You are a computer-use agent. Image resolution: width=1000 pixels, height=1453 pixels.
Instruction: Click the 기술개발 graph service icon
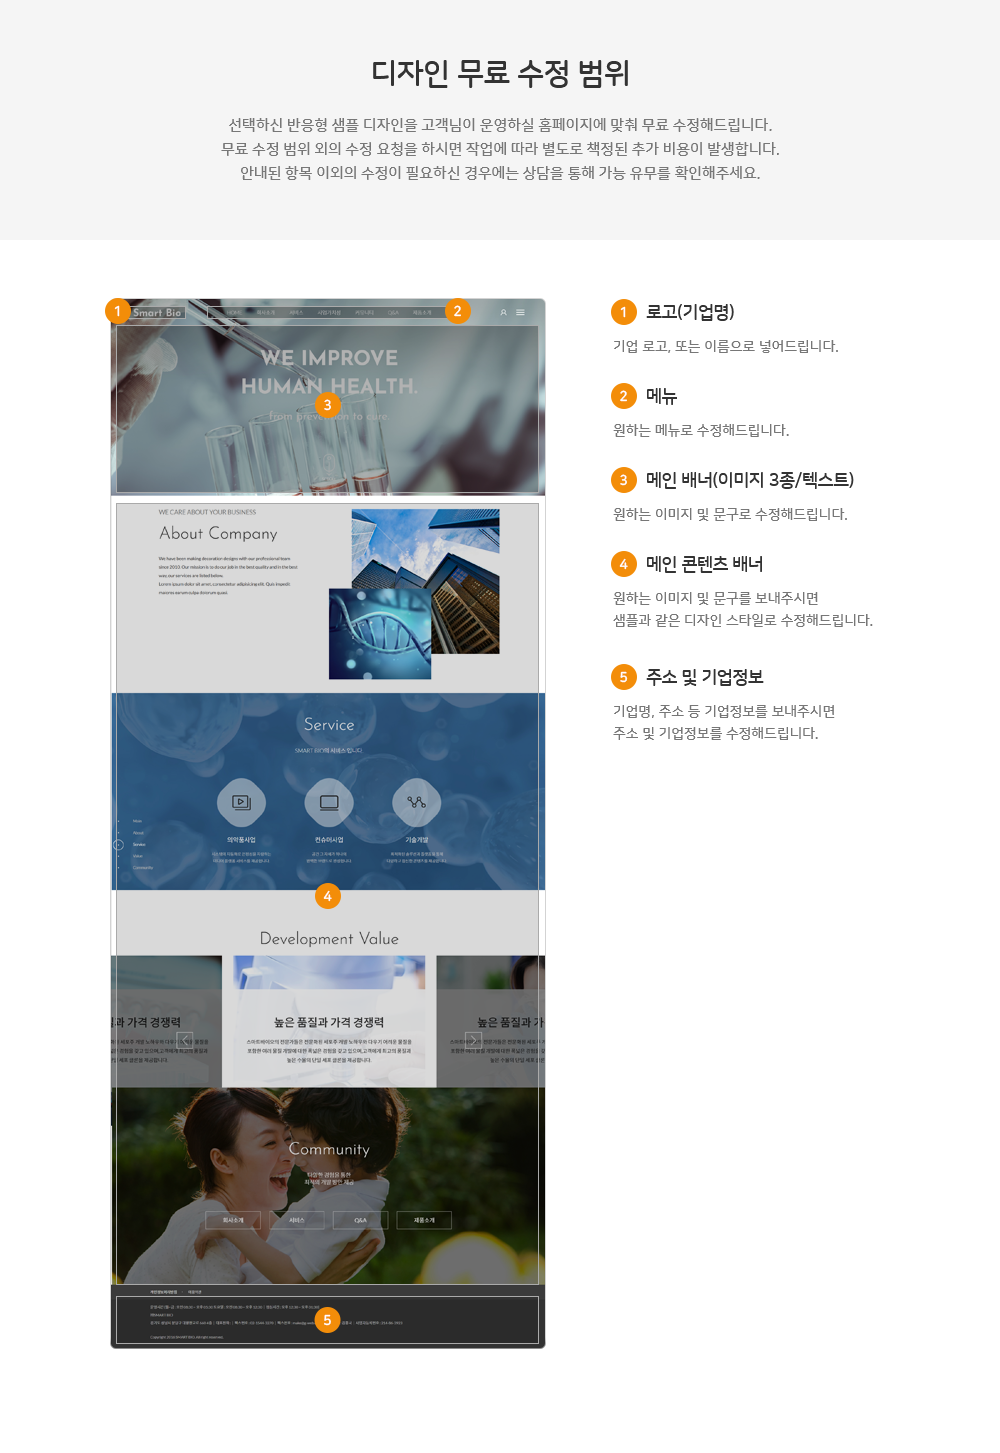tap(416, 802)
